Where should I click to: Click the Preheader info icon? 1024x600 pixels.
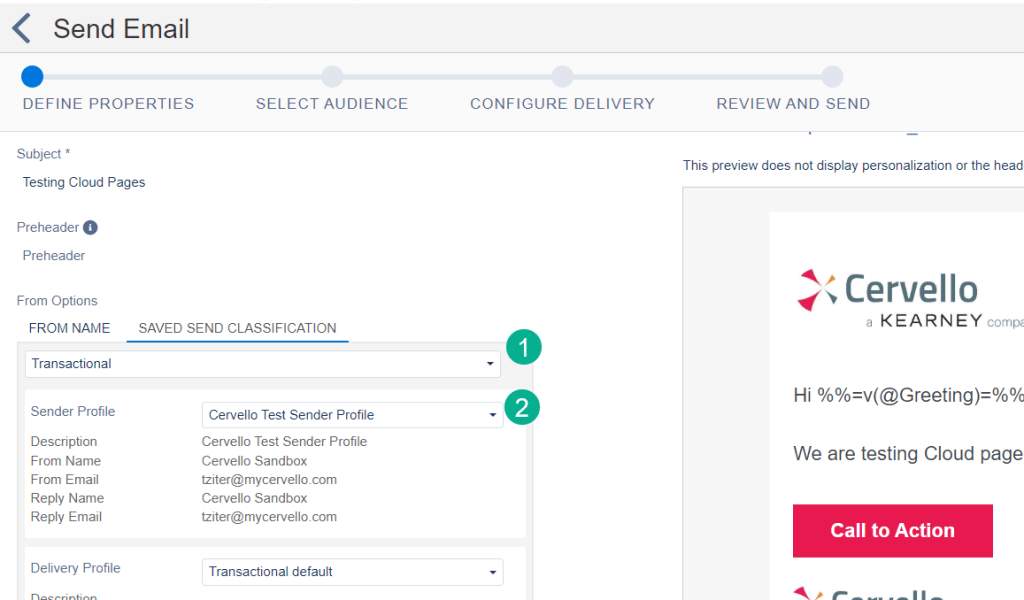90,228
